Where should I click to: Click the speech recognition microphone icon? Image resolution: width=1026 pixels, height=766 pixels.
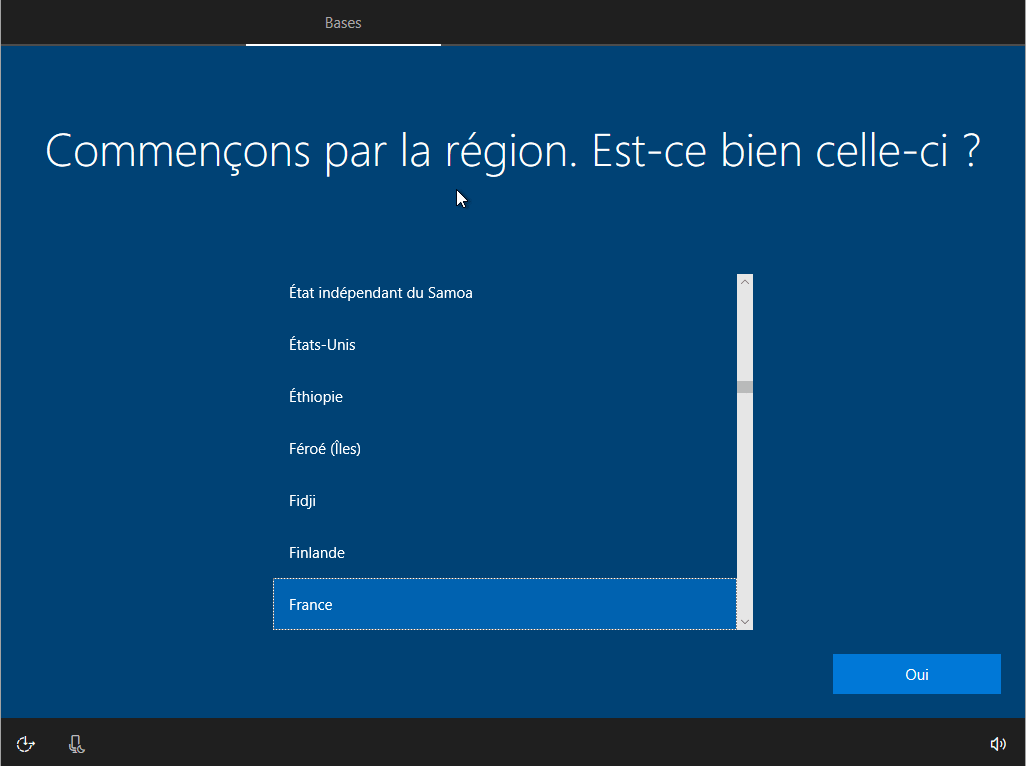(x=76, y=744)
